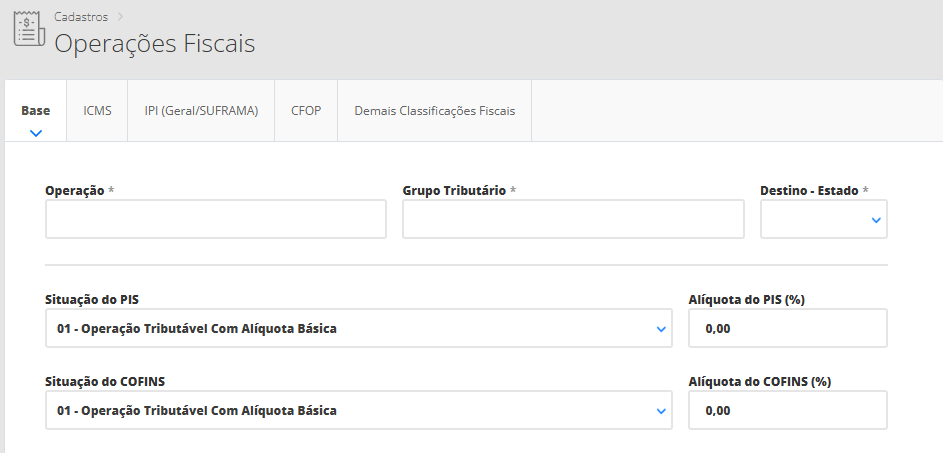Click the Destino - Estado field label
Viewport: 943px width, 453px height.
(809, 190)
